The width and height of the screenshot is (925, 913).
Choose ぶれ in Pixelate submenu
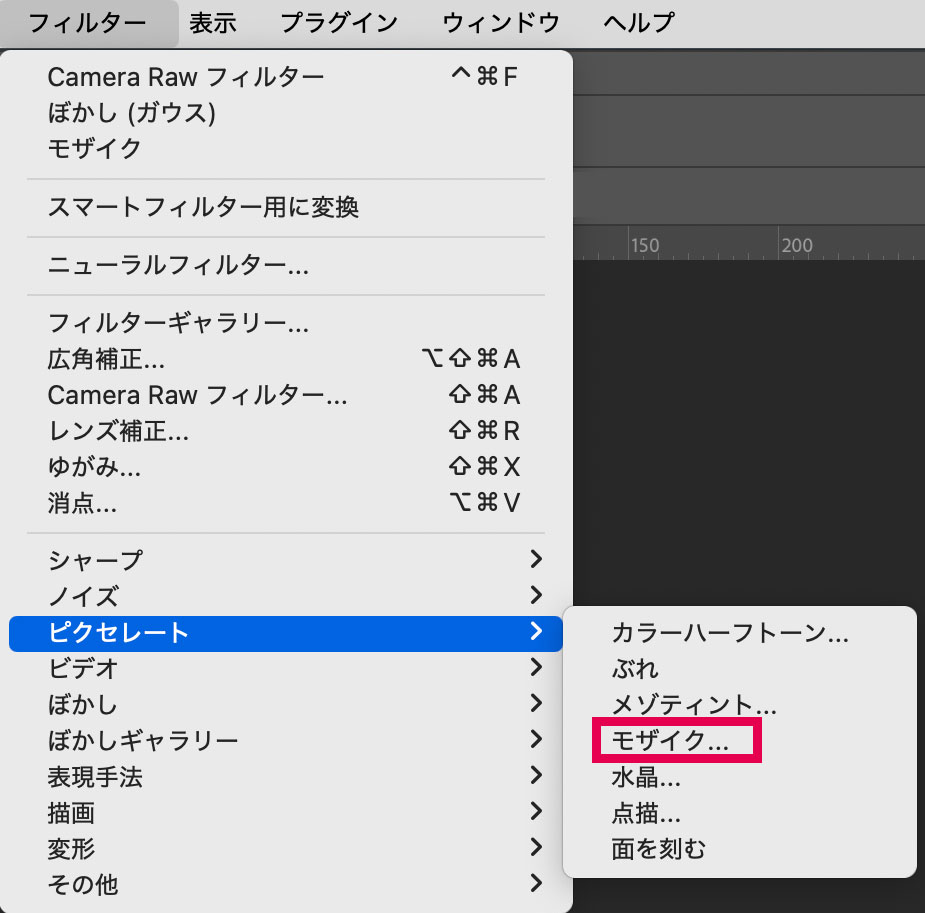tap(740, 669)
